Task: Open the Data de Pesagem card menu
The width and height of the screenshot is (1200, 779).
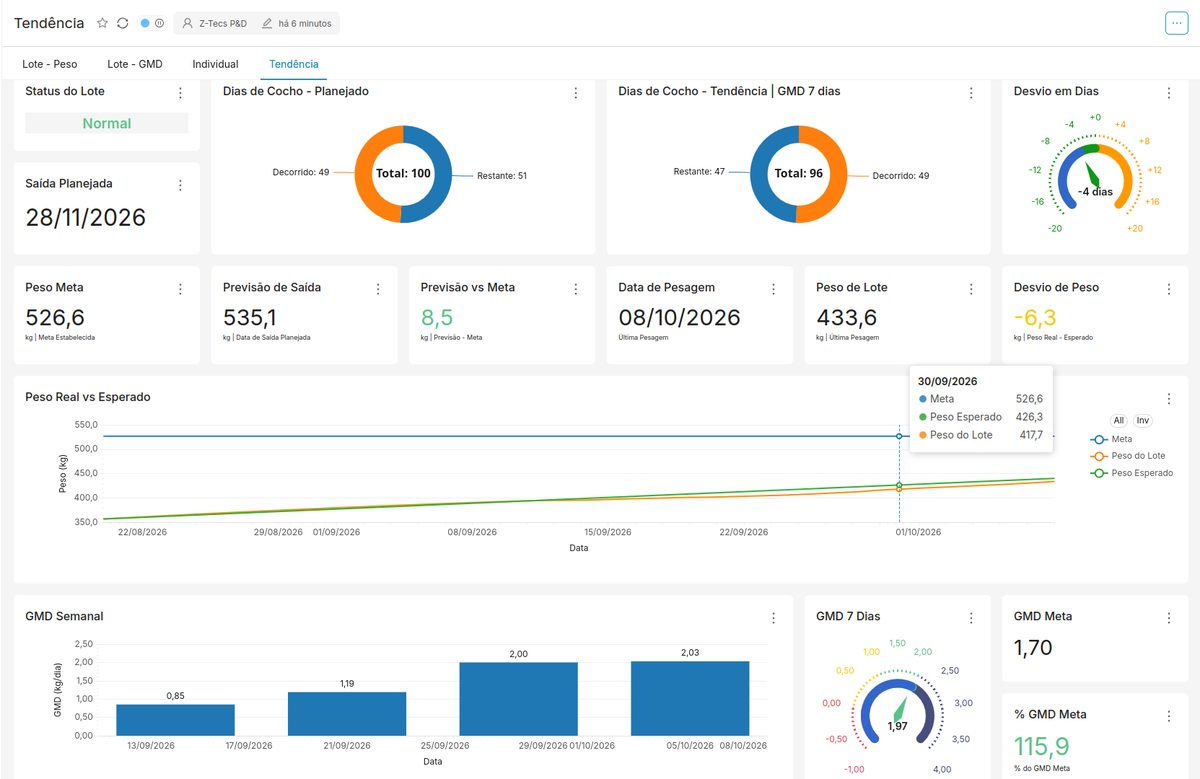Action: (774, 289)
